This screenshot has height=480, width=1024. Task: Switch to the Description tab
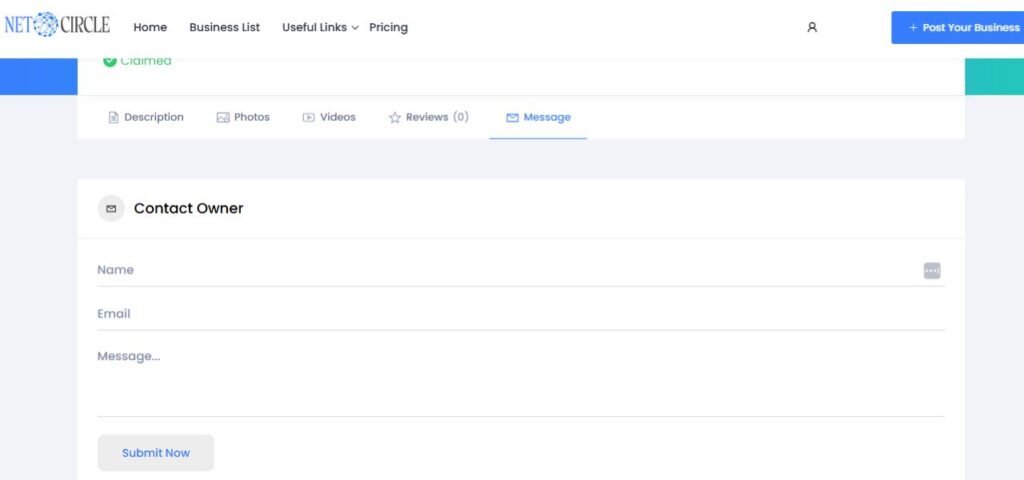[146, 118]
